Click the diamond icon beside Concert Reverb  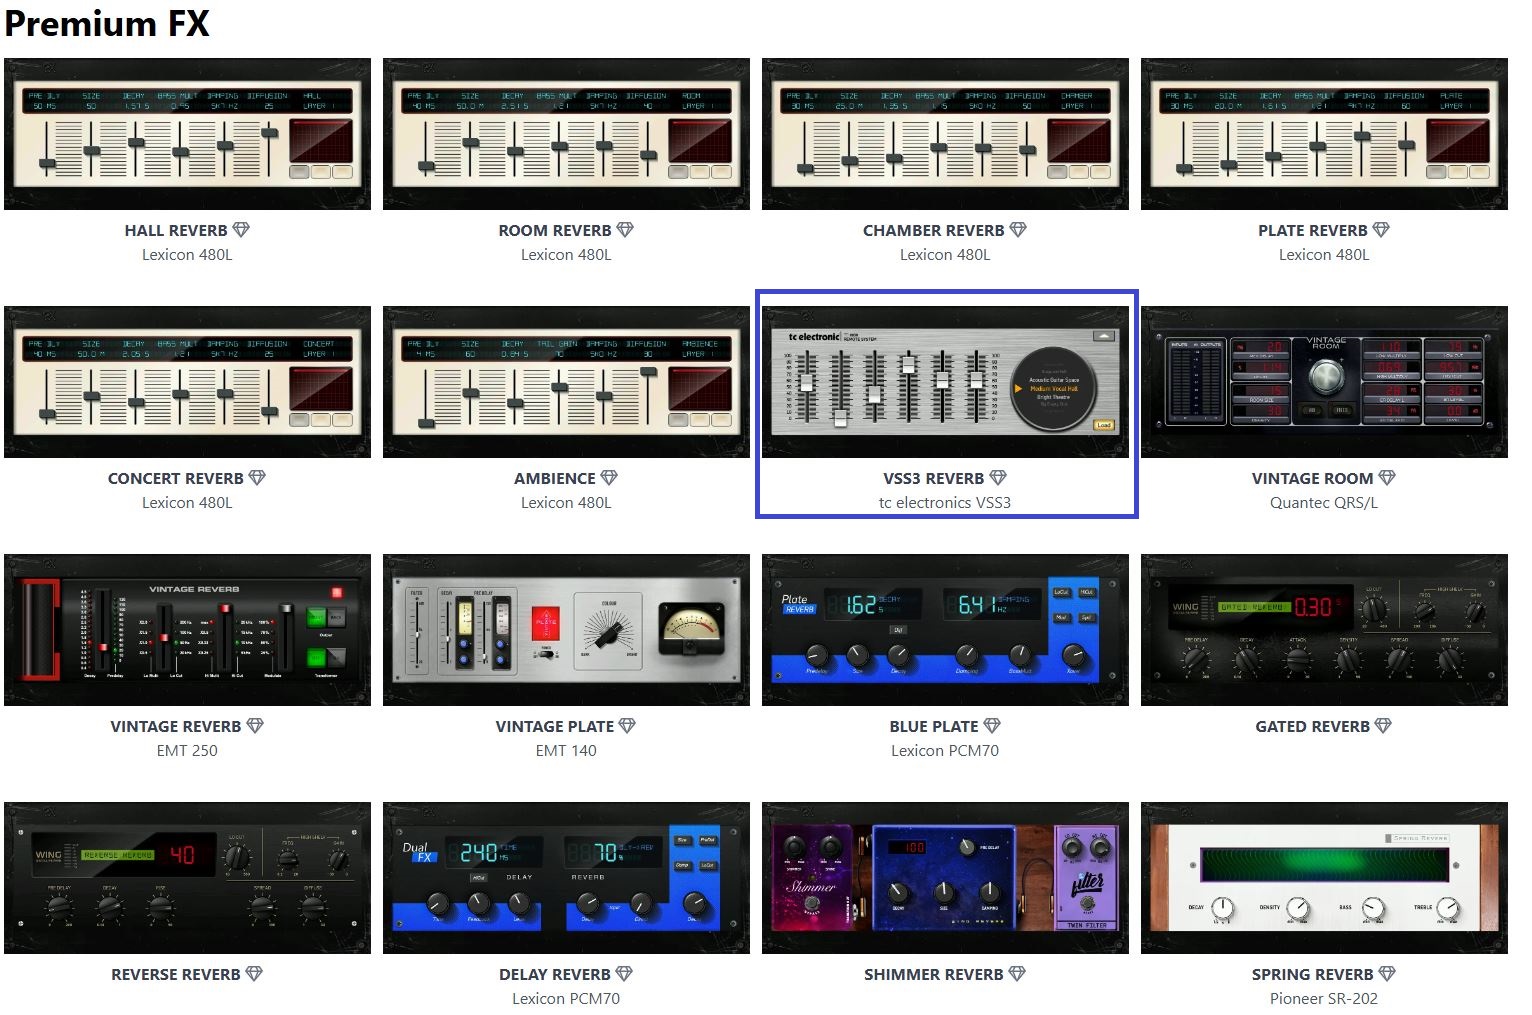point(257,478)
